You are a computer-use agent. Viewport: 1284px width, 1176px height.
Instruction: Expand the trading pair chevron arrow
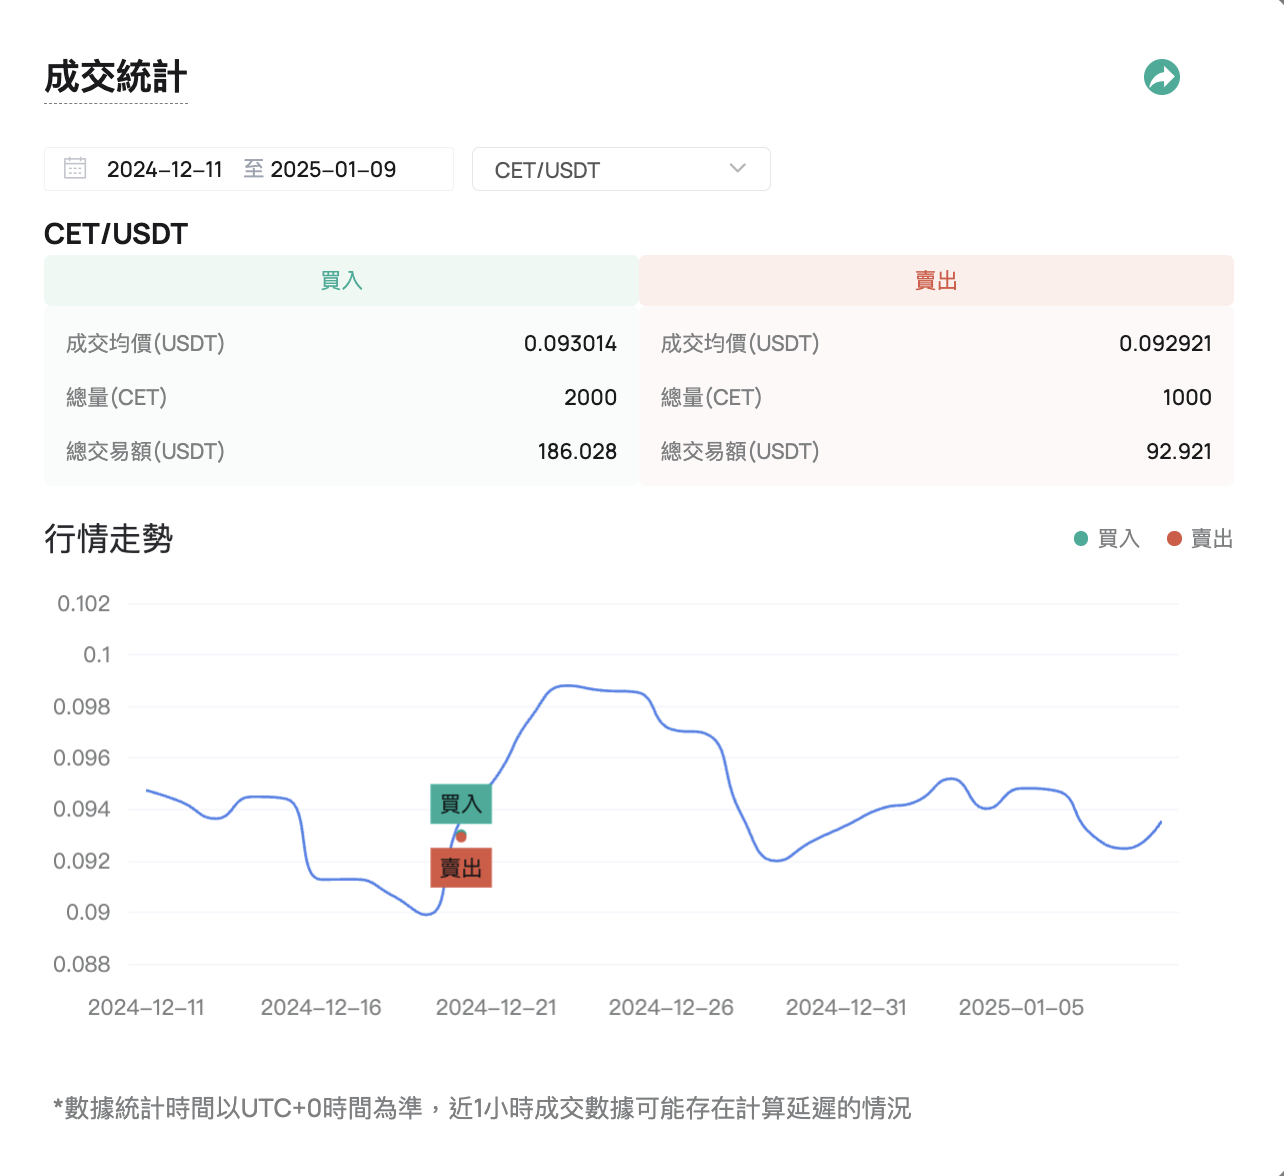pyautogui.click(x=738, y=168)
